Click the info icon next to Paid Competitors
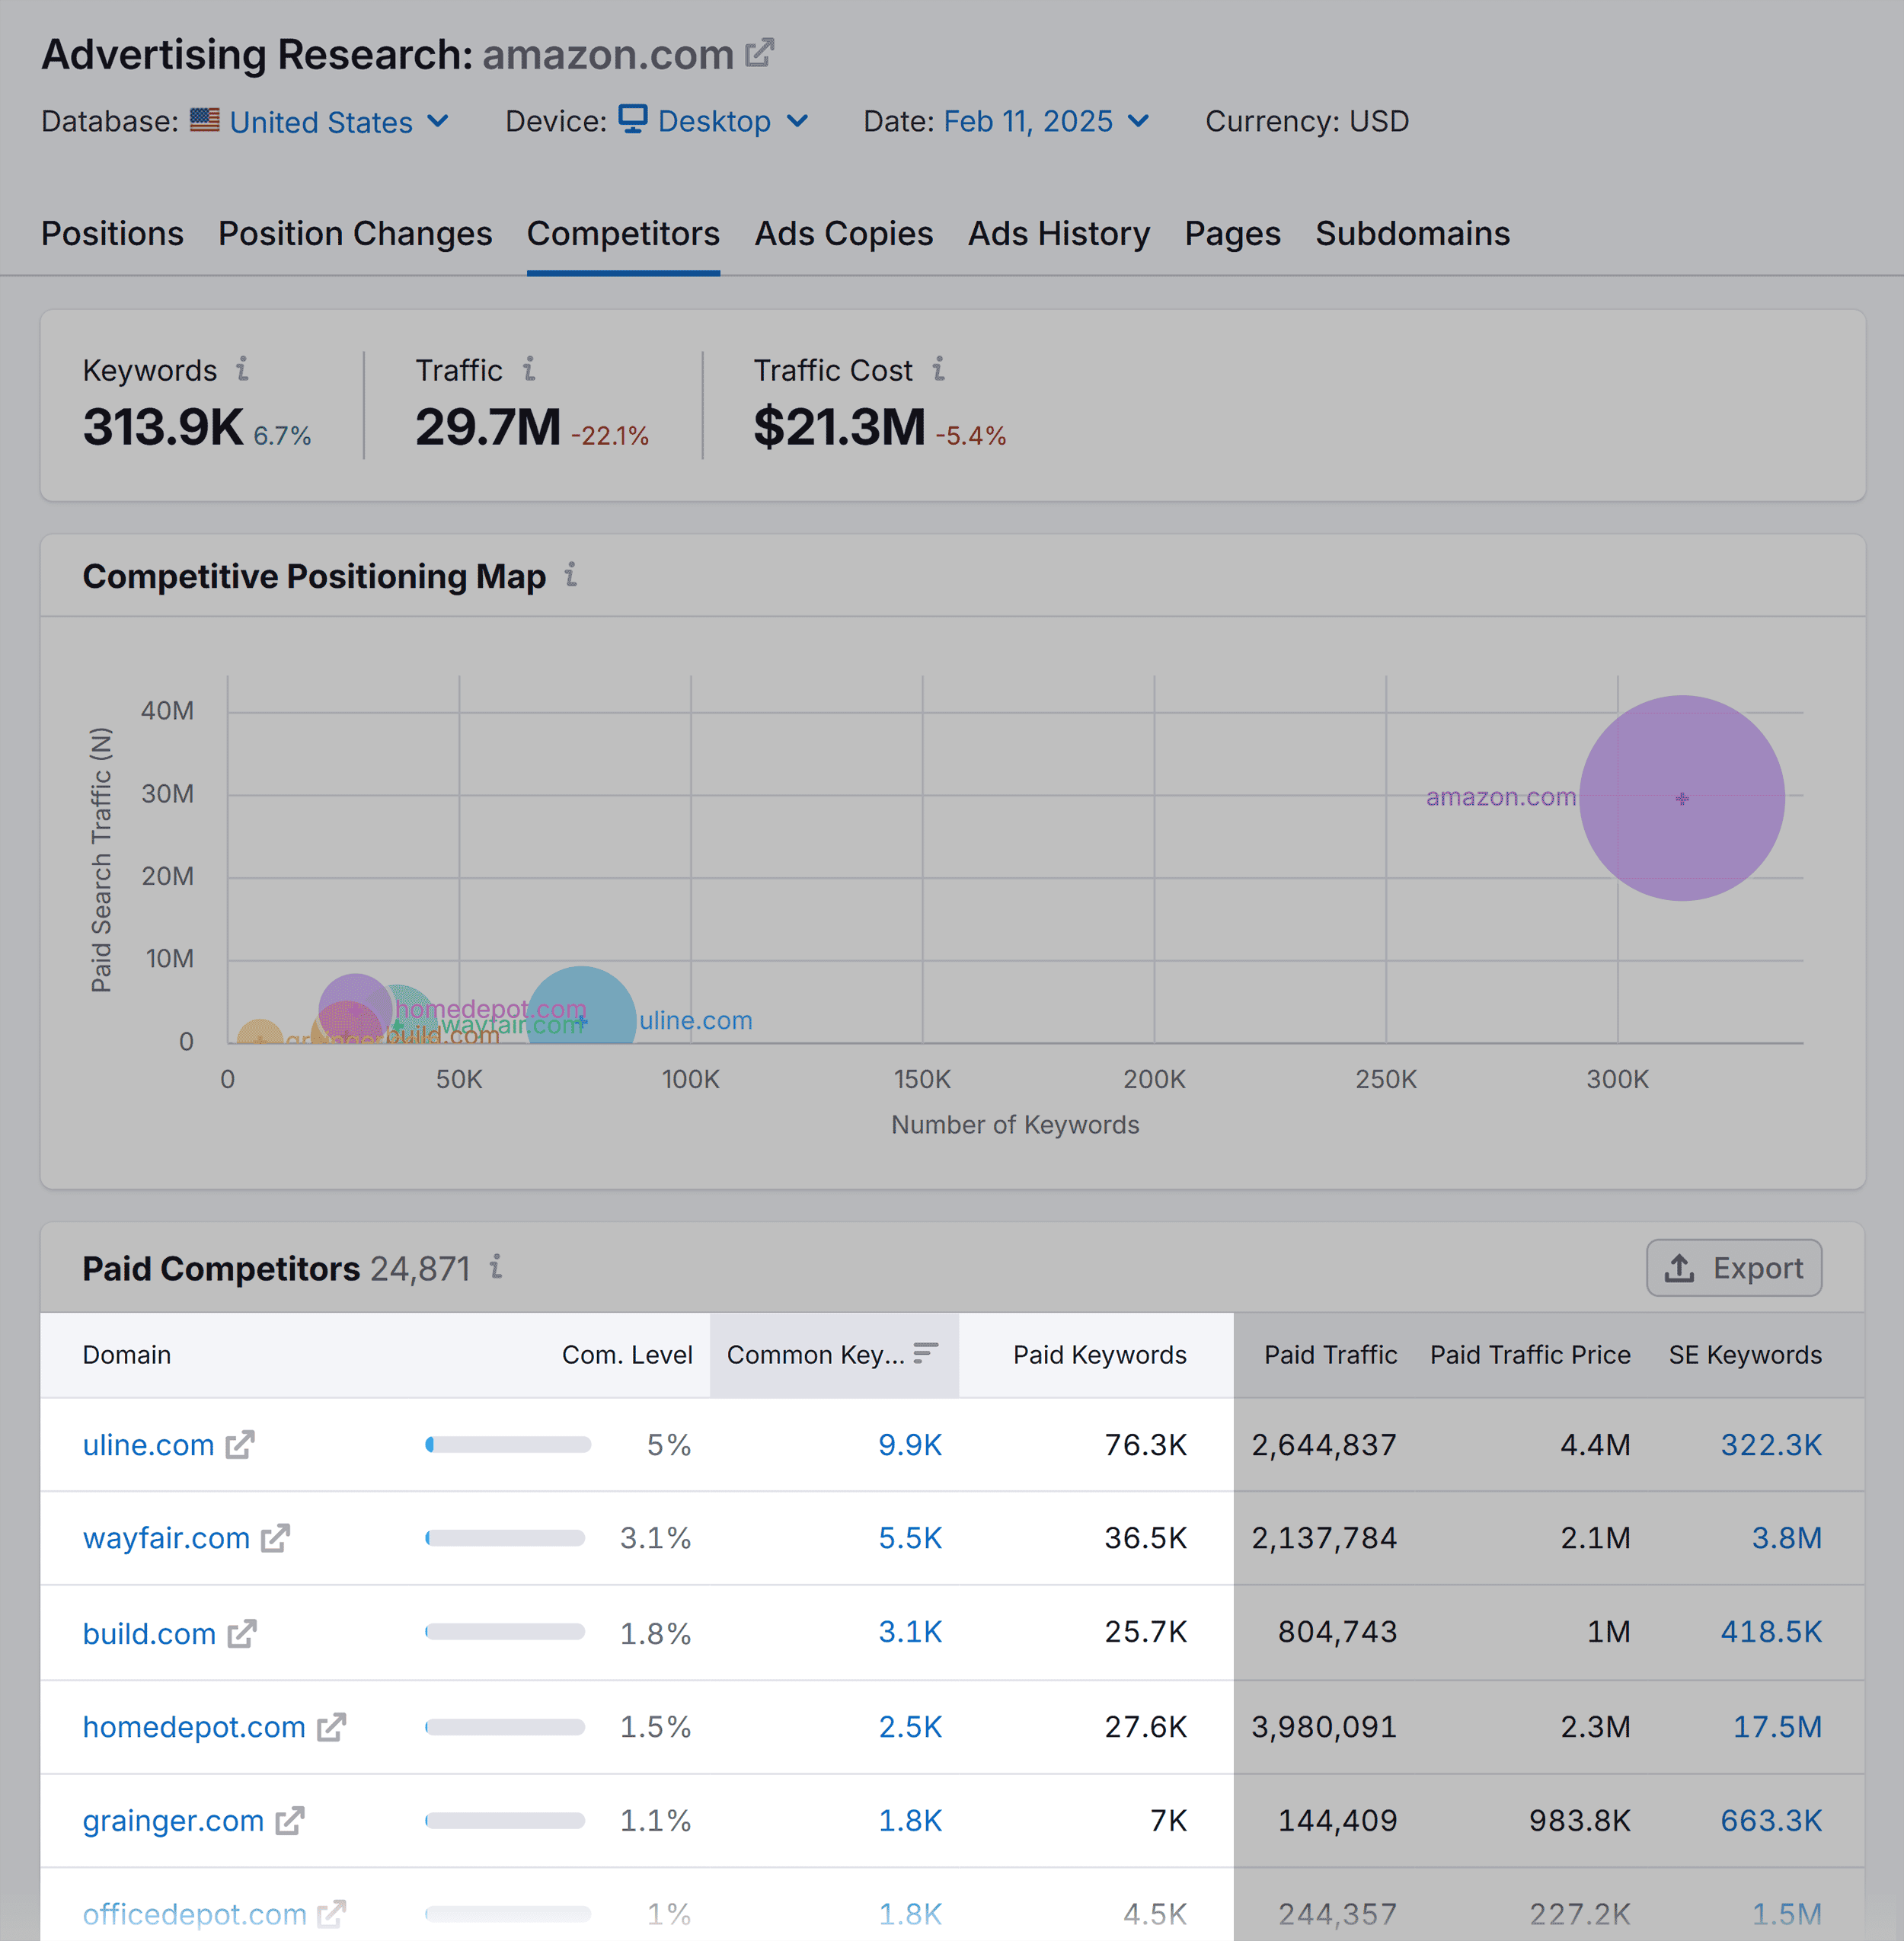This screenshot has height=1941, width=1904. [496, 1268]
